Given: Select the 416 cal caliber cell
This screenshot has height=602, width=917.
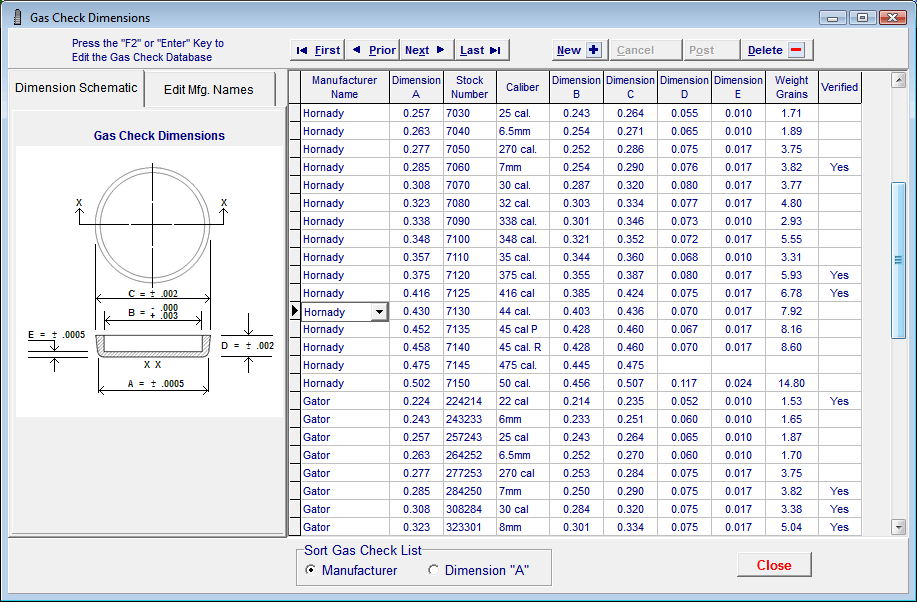Looking at the screenshot, I should [523, 293].
